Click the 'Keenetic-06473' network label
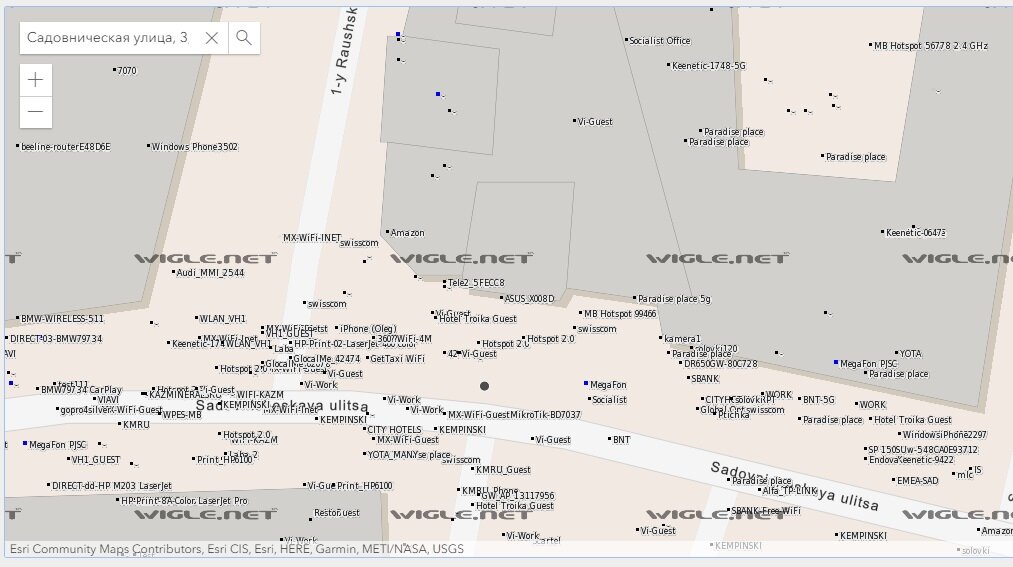 [x=915, y=233]
